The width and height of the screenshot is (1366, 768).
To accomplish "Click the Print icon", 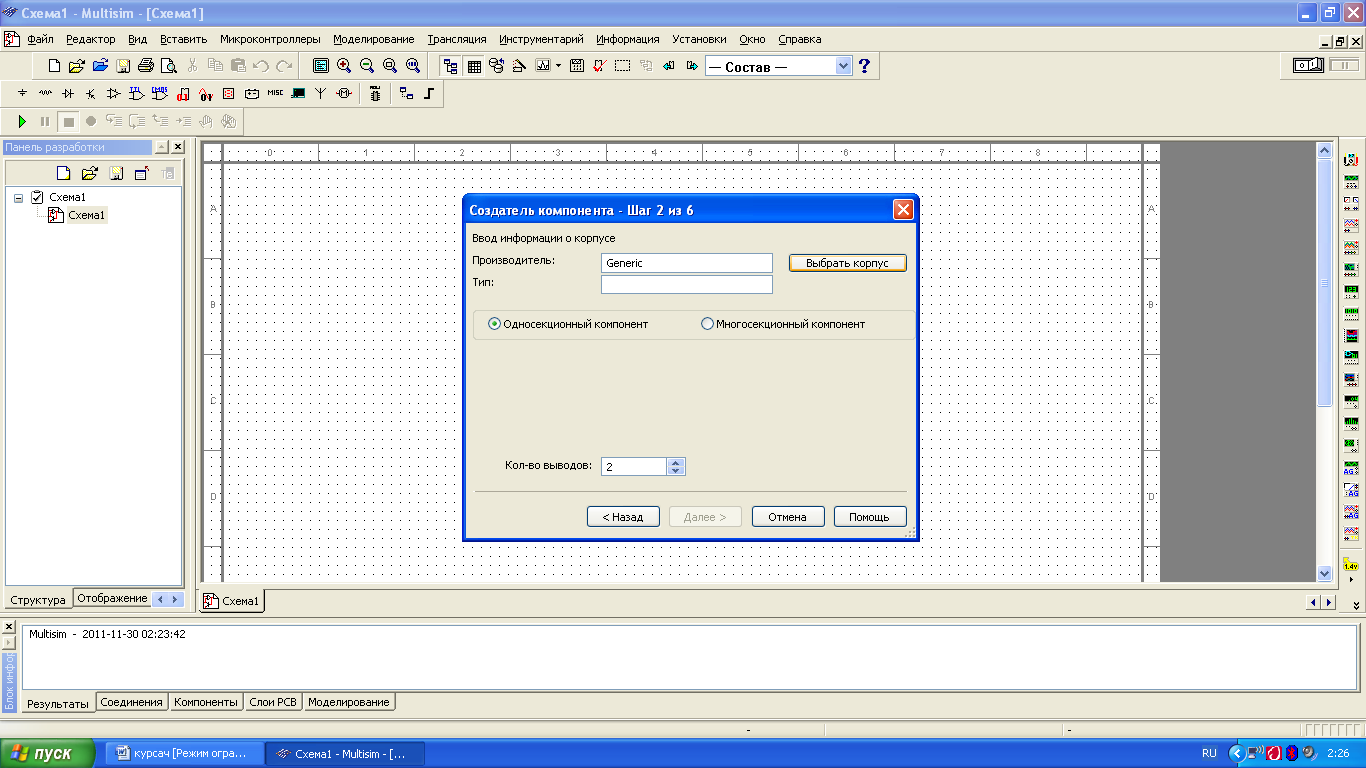I will [x=146, y=66].
